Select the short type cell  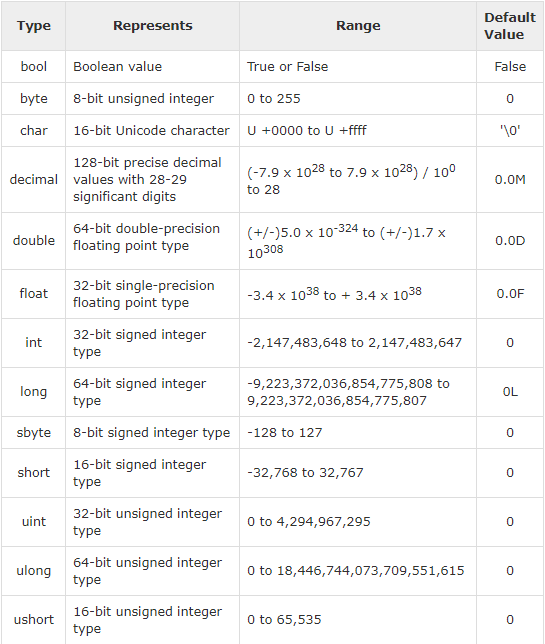[x=33, y=473]
